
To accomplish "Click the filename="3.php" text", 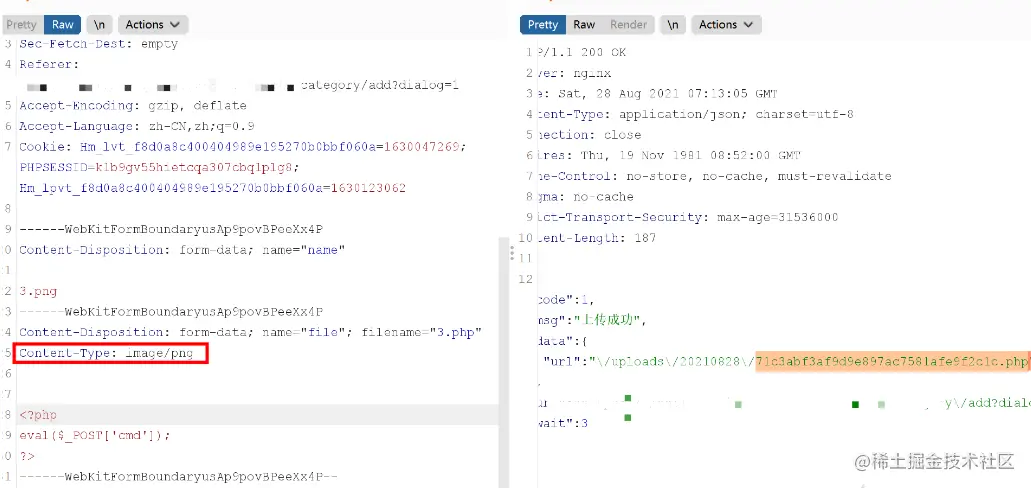I will [x=422, y=332].
